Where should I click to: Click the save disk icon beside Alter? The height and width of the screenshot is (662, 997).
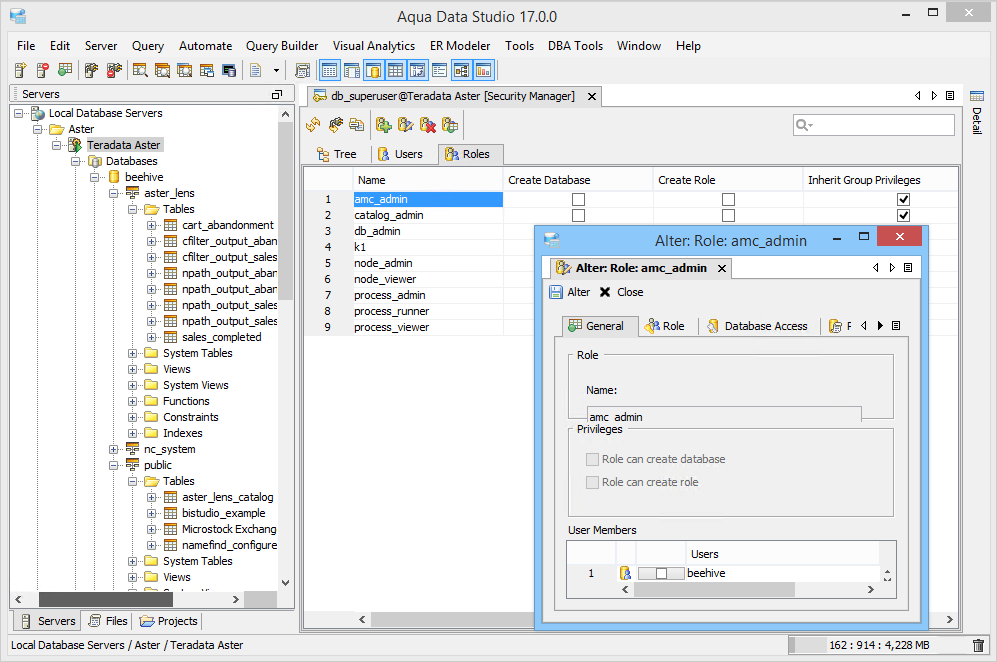(x=556, y=292)
